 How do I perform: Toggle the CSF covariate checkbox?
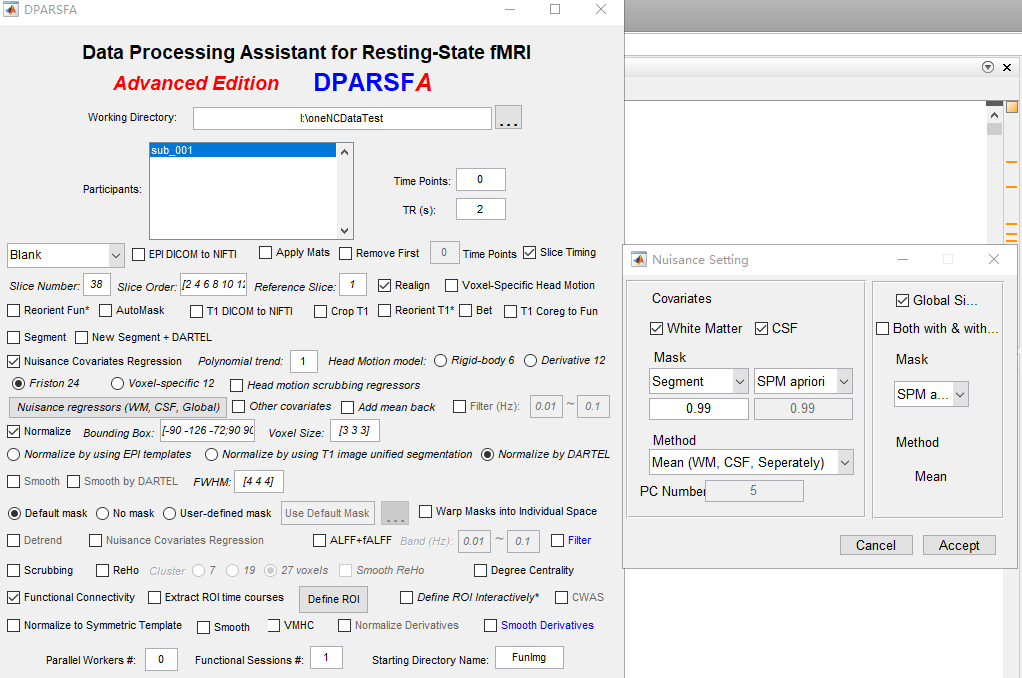click(x=761, y=329)
